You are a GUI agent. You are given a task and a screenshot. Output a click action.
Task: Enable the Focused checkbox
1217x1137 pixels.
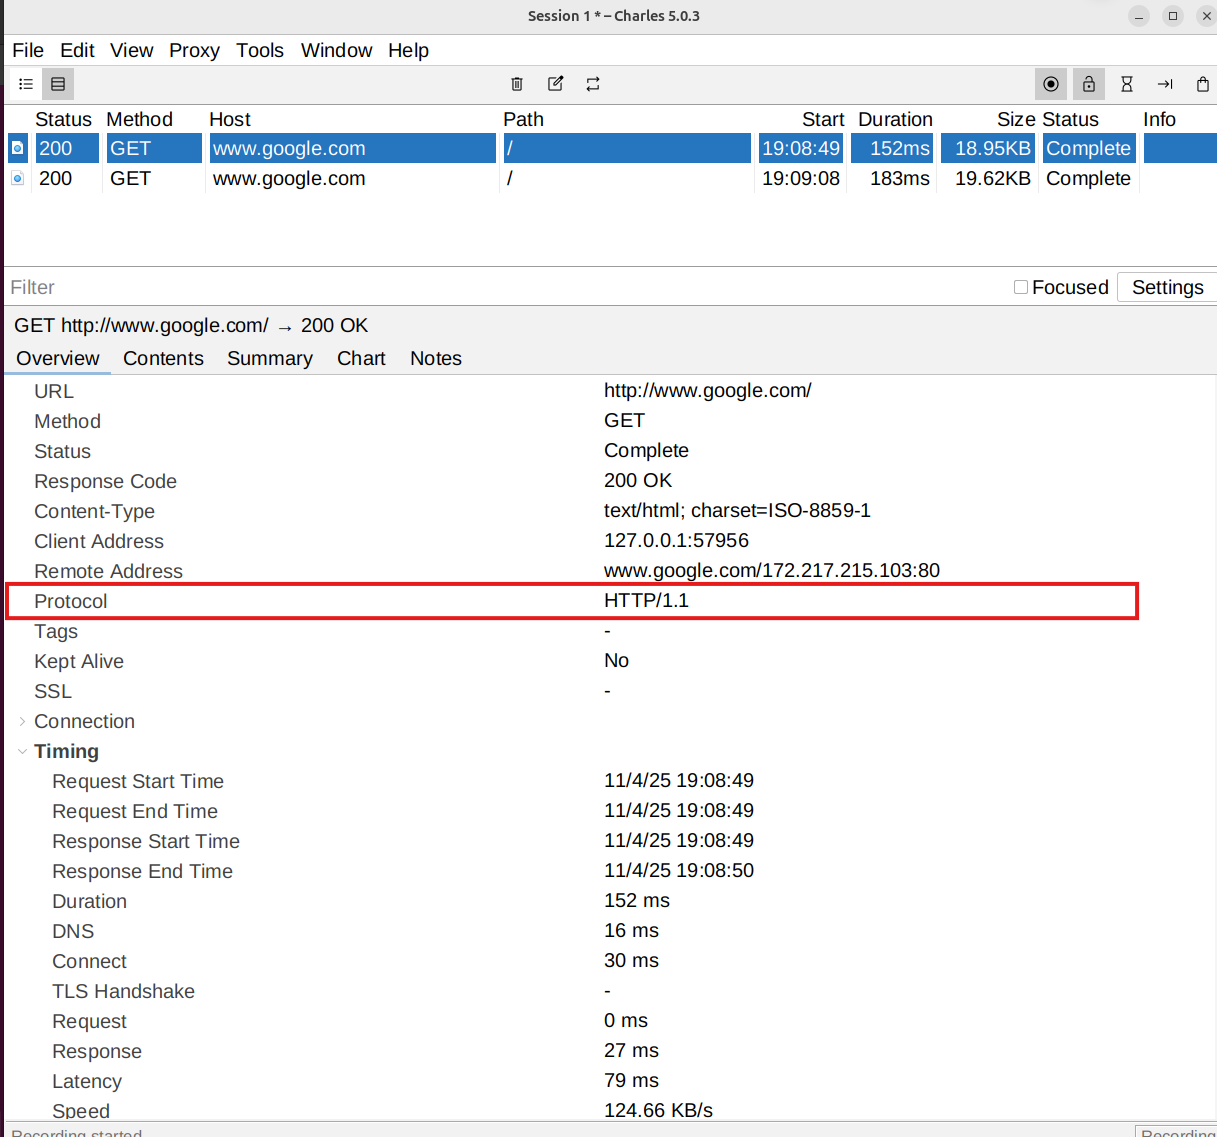coord(1021,287)
